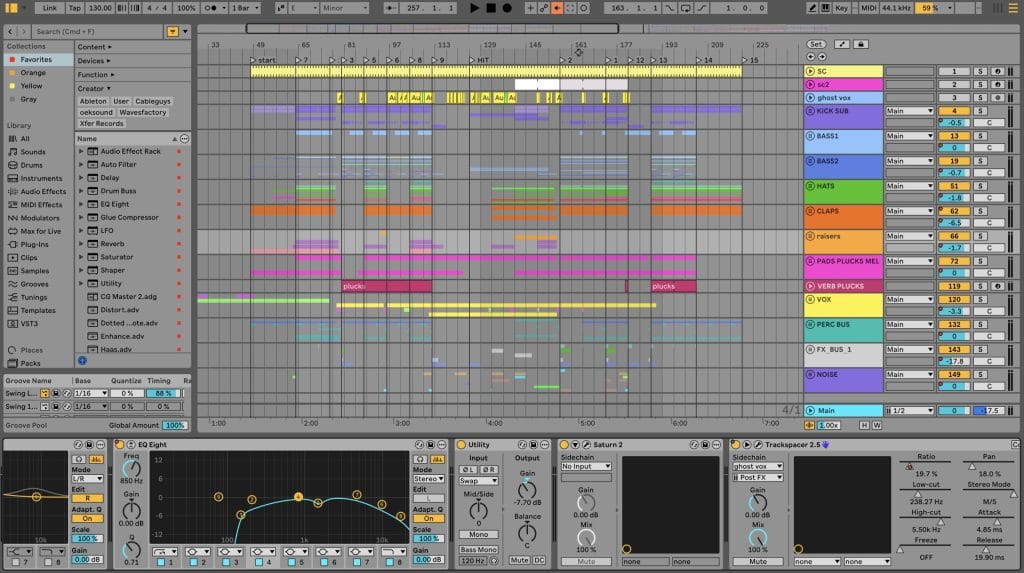The image size is (1024, 573).
Task: Click the Utility device activator icon
Action: 461,444
